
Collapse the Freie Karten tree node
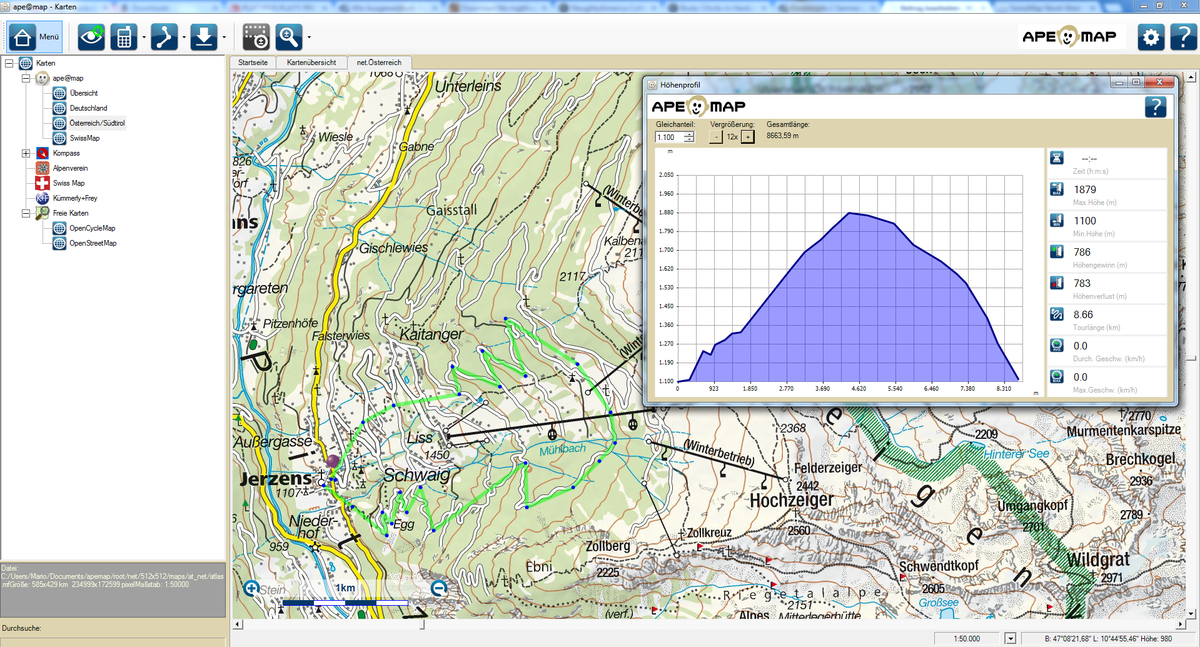pos(26,213)
